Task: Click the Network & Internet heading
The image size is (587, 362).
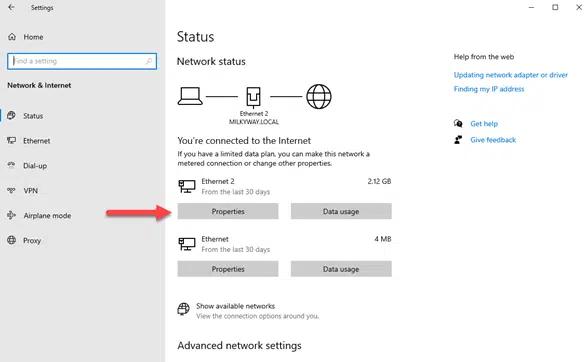Action: click(39, 85)
